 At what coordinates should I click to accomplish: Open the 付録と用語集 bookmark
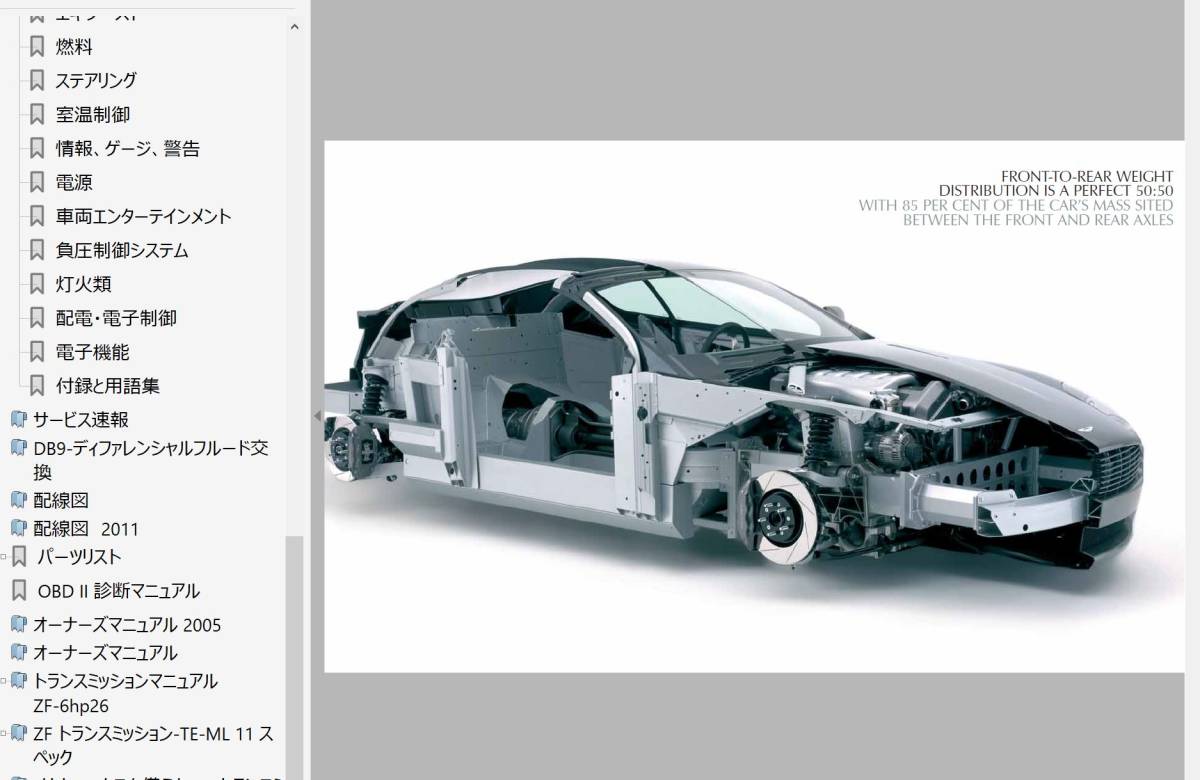tap(108, 385)
